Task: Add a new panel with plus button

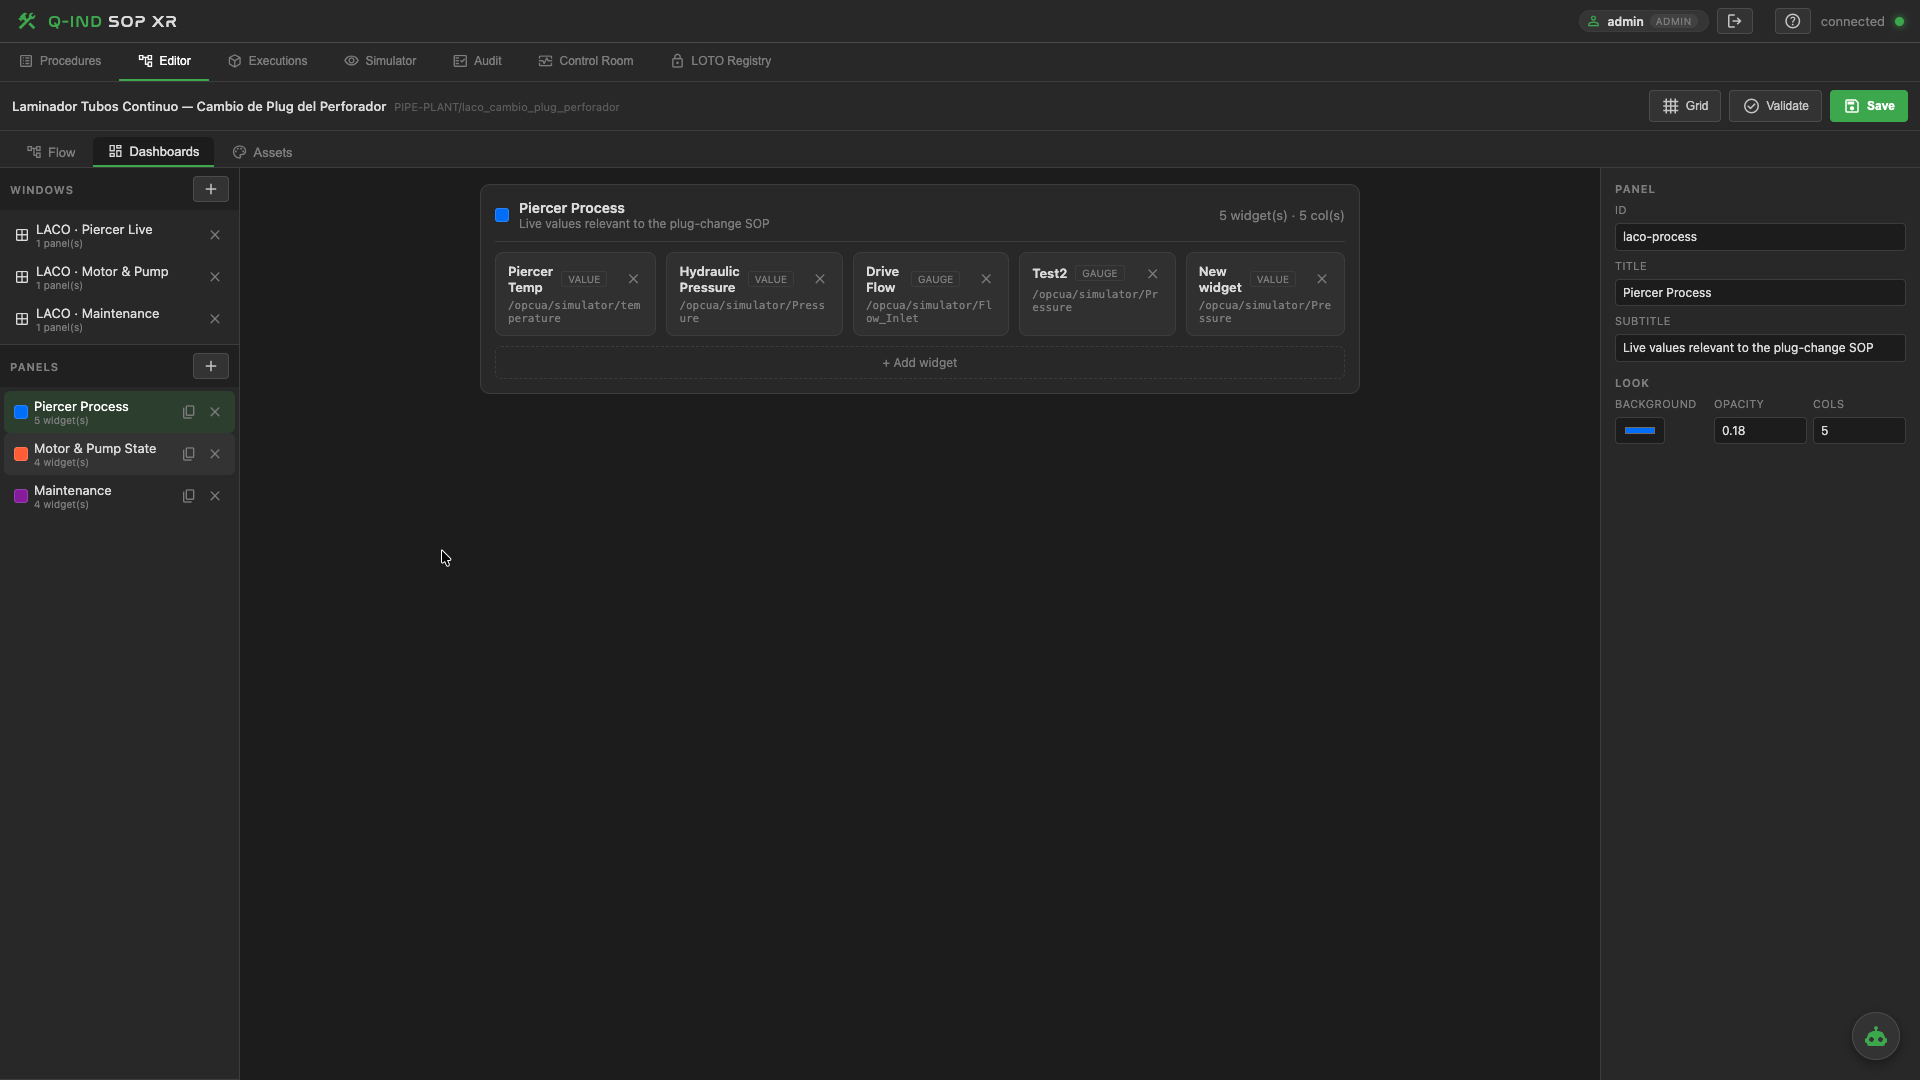Action: point(211,366)
